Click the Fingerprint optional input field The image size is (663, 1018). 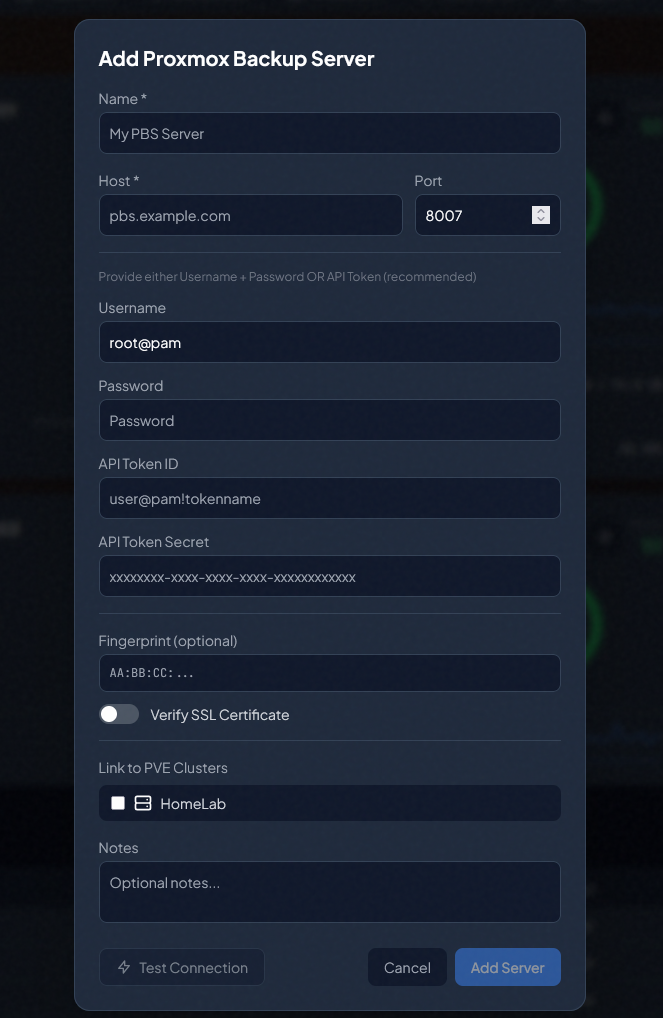point(329,673)
